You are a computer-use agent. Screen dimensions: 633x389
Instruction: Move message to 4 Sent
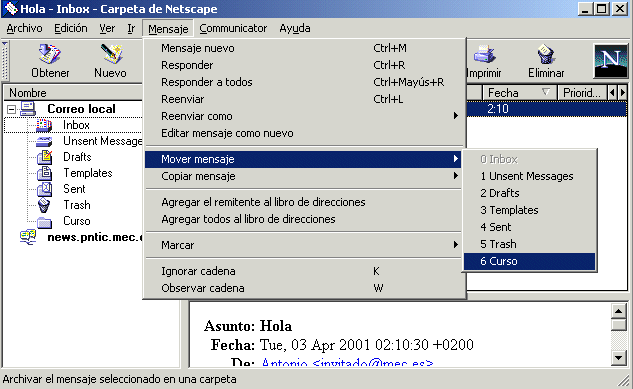[x=530, y=227]
